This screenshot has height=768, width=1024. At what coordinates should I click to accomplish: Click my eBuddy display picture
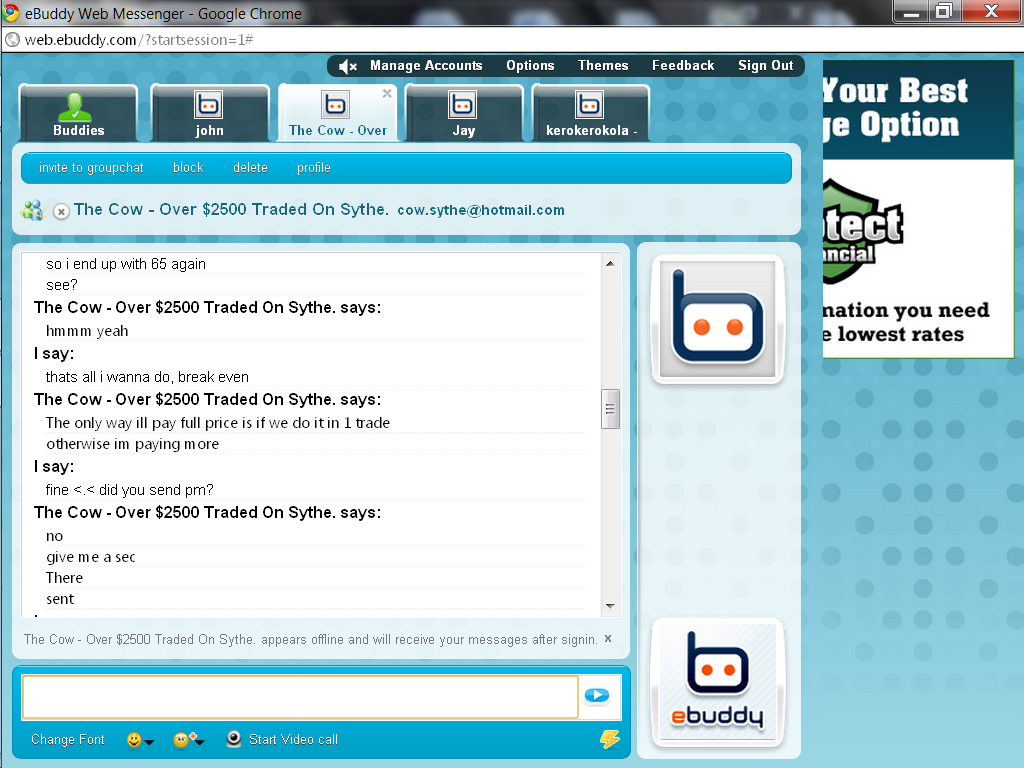coord(718,682)
